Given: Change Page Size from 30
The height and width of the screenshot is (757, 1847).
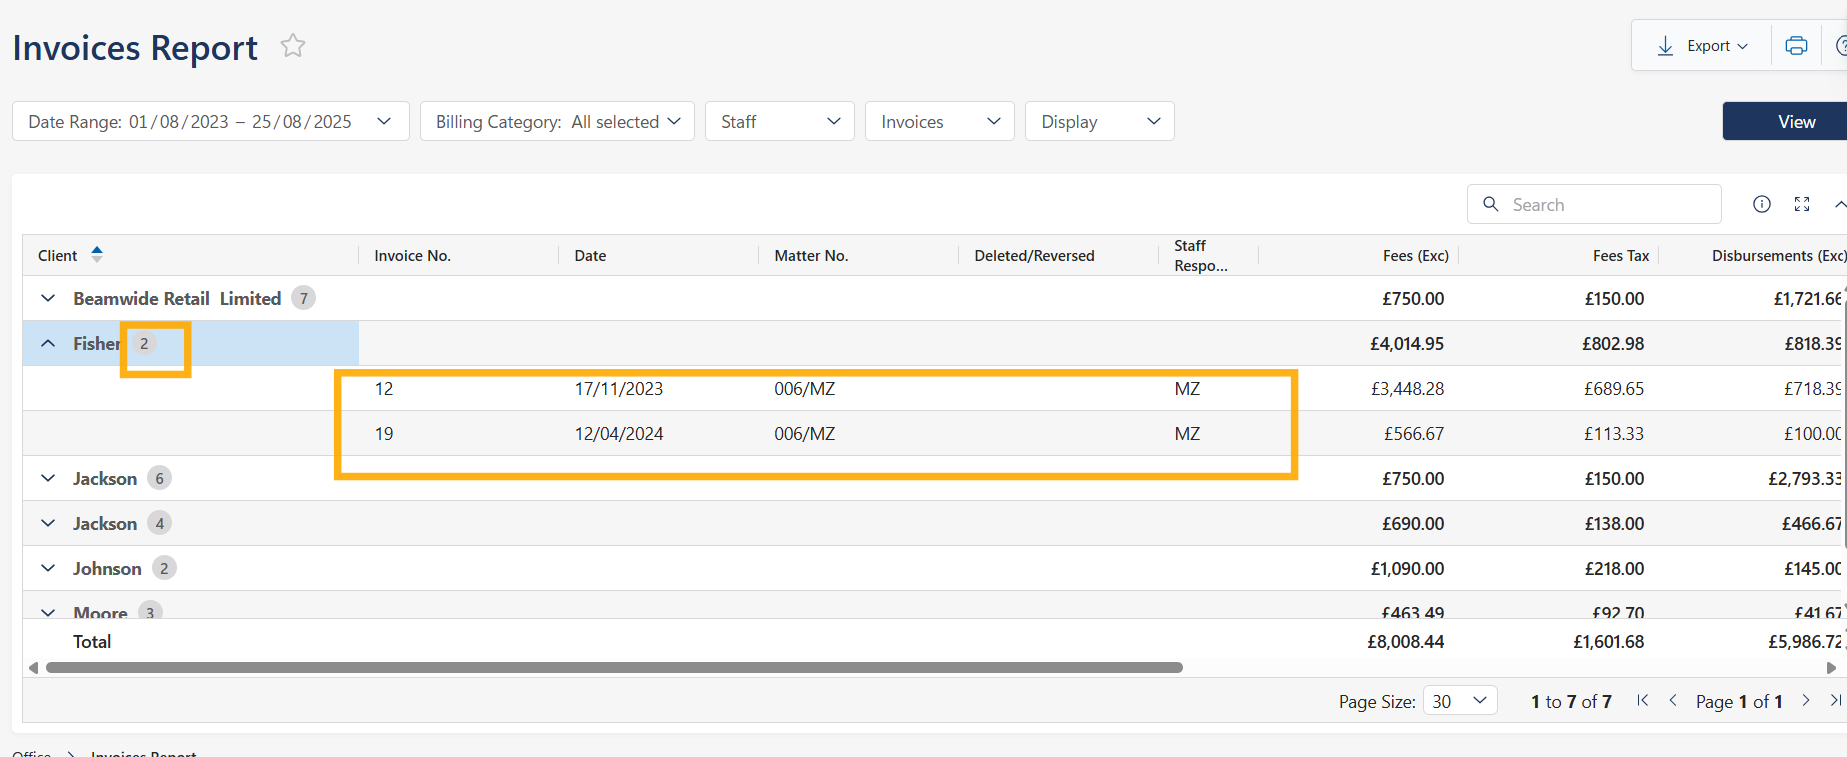Looking at the screenshot, I should [x=1459, y=701].
